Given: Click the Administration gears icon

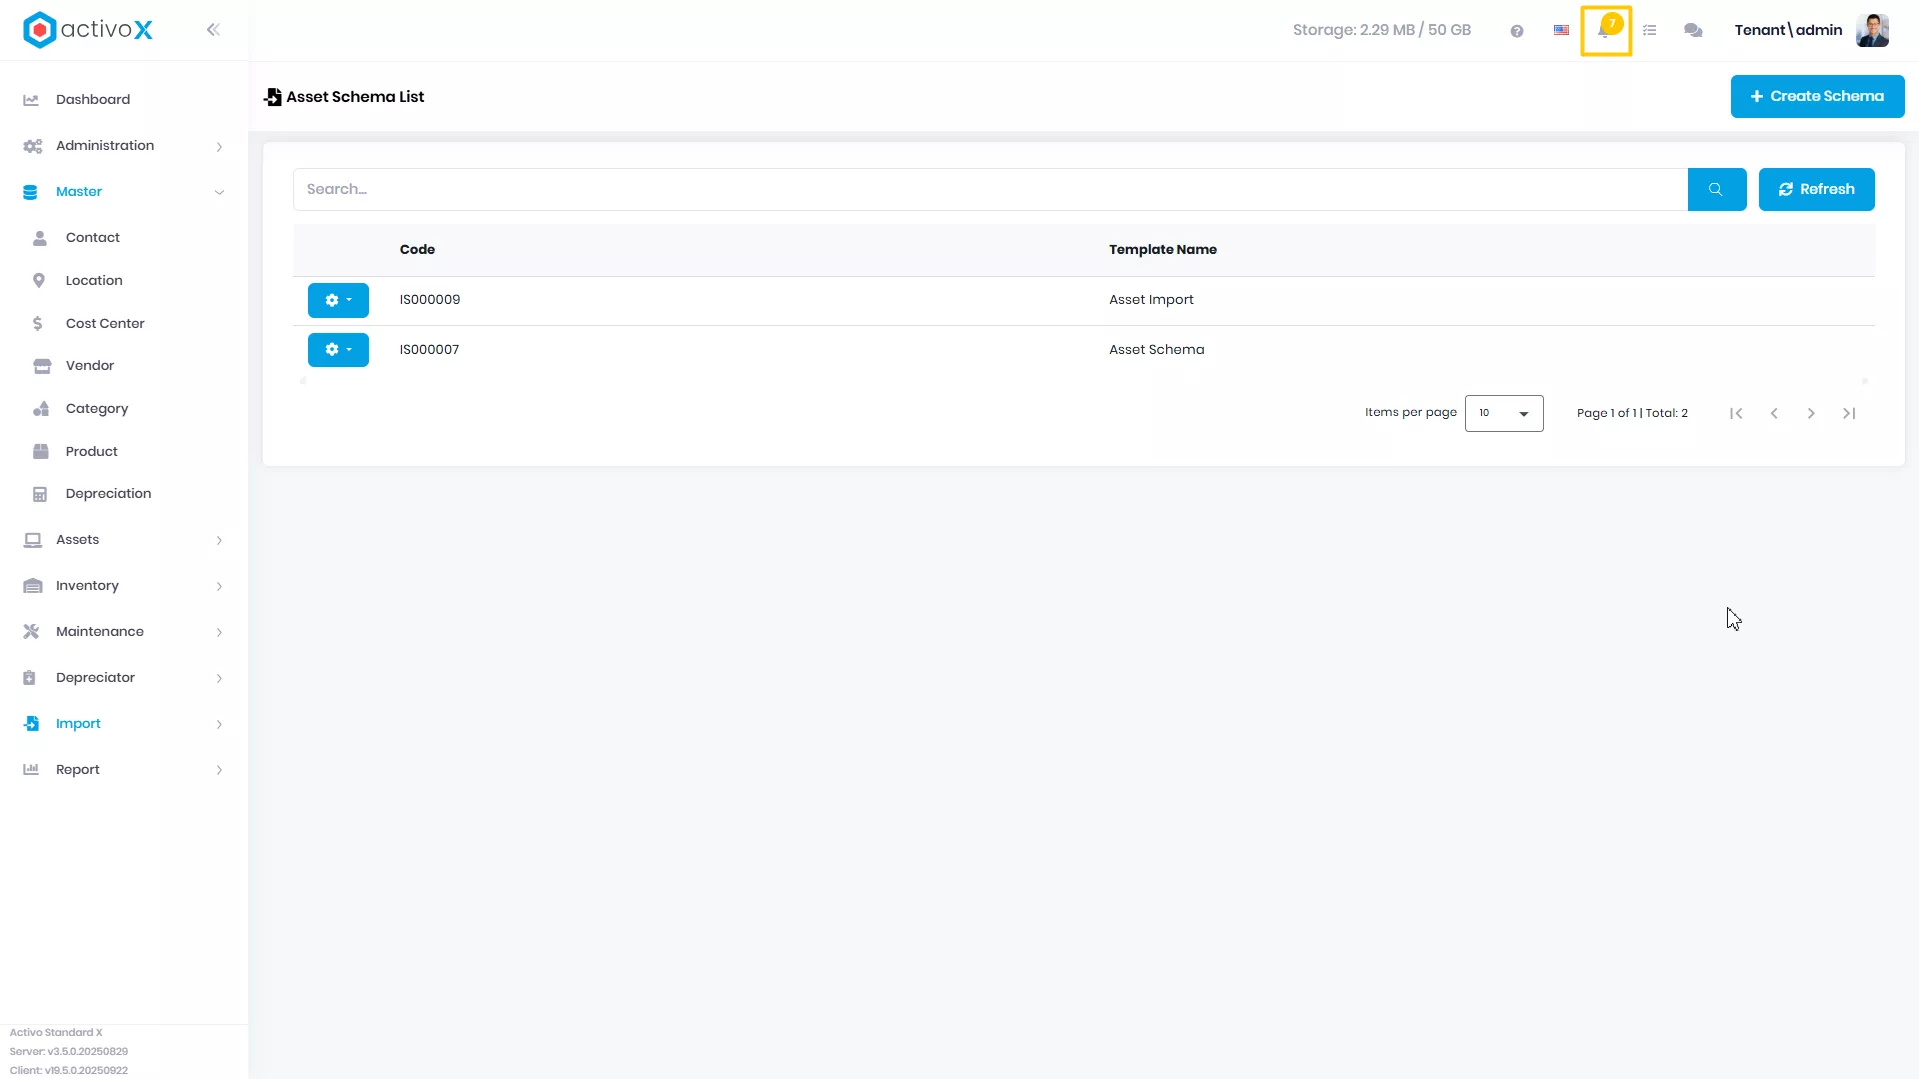Looking at the screenshot, I should 32,146.
